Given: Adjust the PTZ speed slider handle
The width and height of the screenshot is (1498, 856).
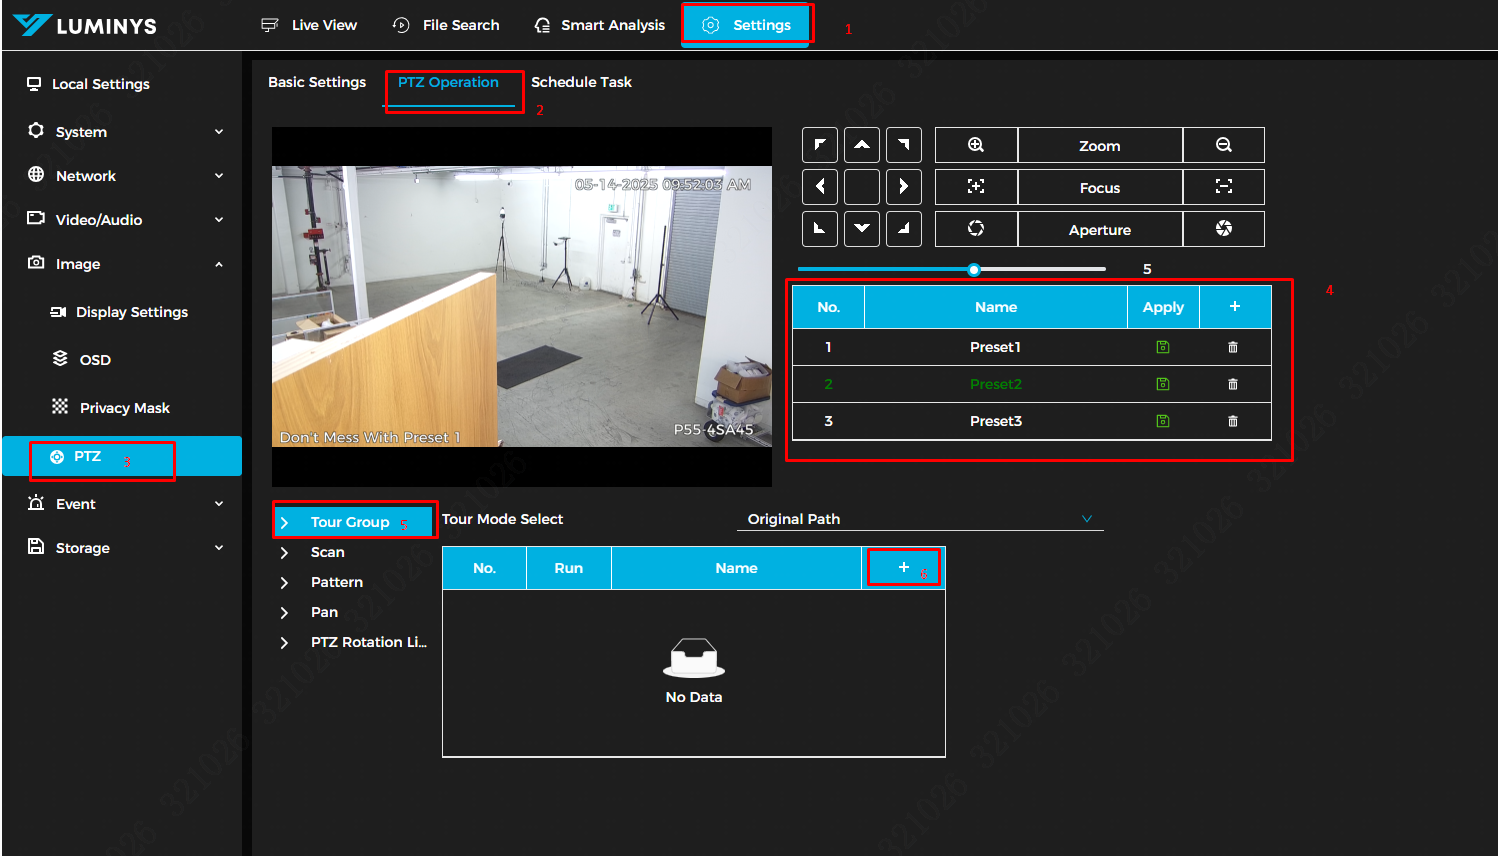Looking at the screenshot, I should click(974, 269).
